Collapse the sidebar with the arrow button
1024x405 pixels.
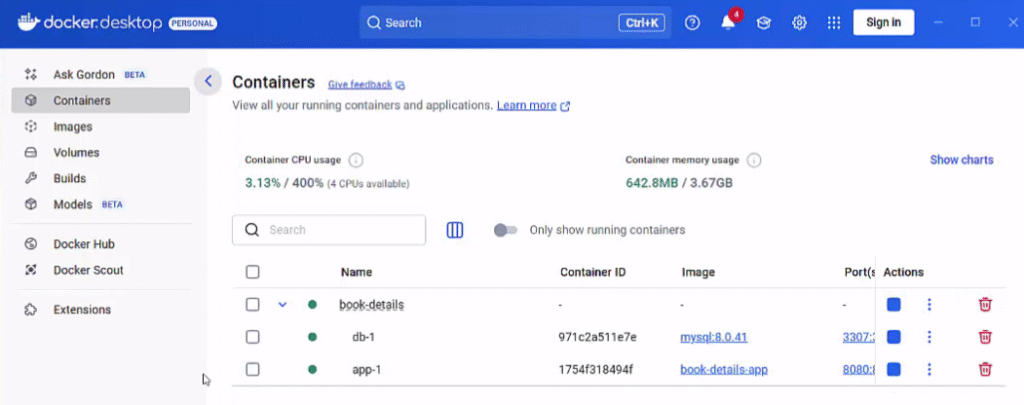pos(208,81)
